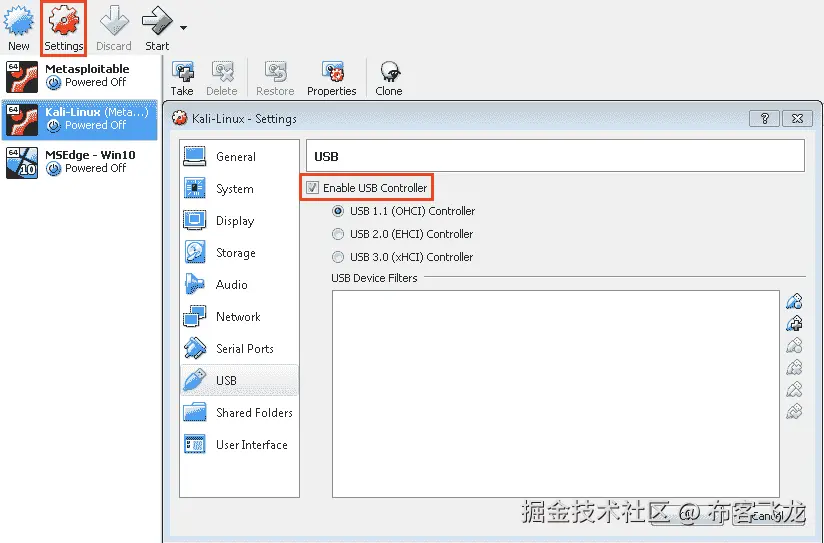Click the question mark help button
824x543 pixels.
pyautogui.click(x=765, y=118)
